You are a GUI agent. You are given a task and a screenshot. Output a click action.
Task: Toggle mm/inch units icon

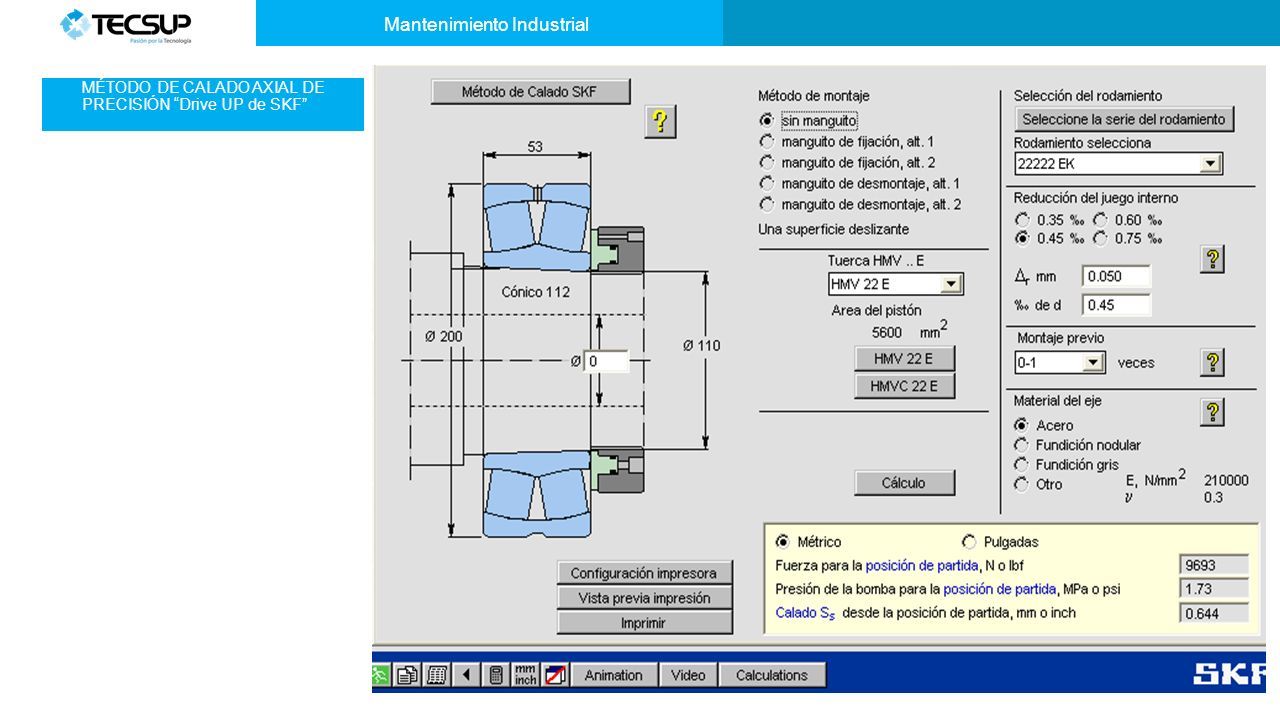click(x=526, y=675)
